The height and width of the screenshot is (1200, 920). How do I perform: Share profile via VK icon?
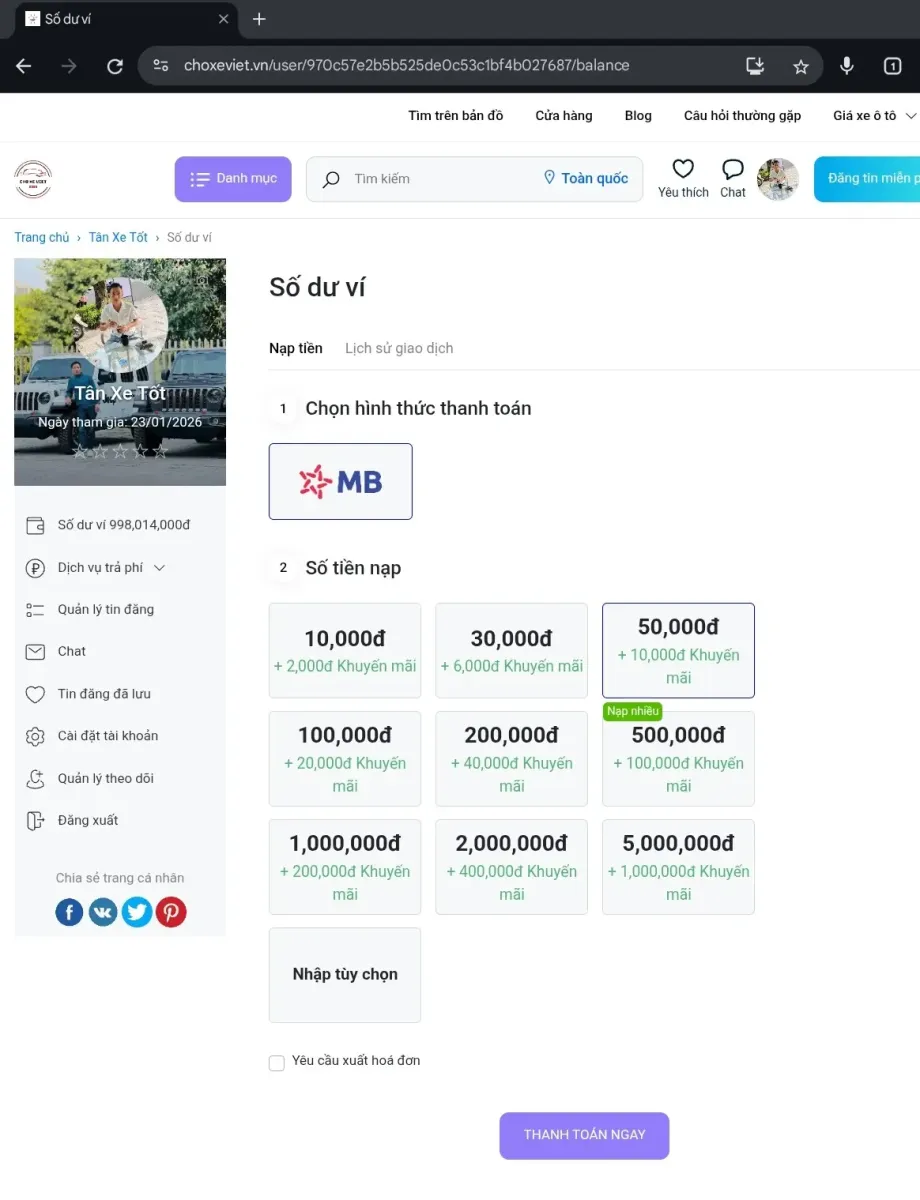[x=103, y=912]
